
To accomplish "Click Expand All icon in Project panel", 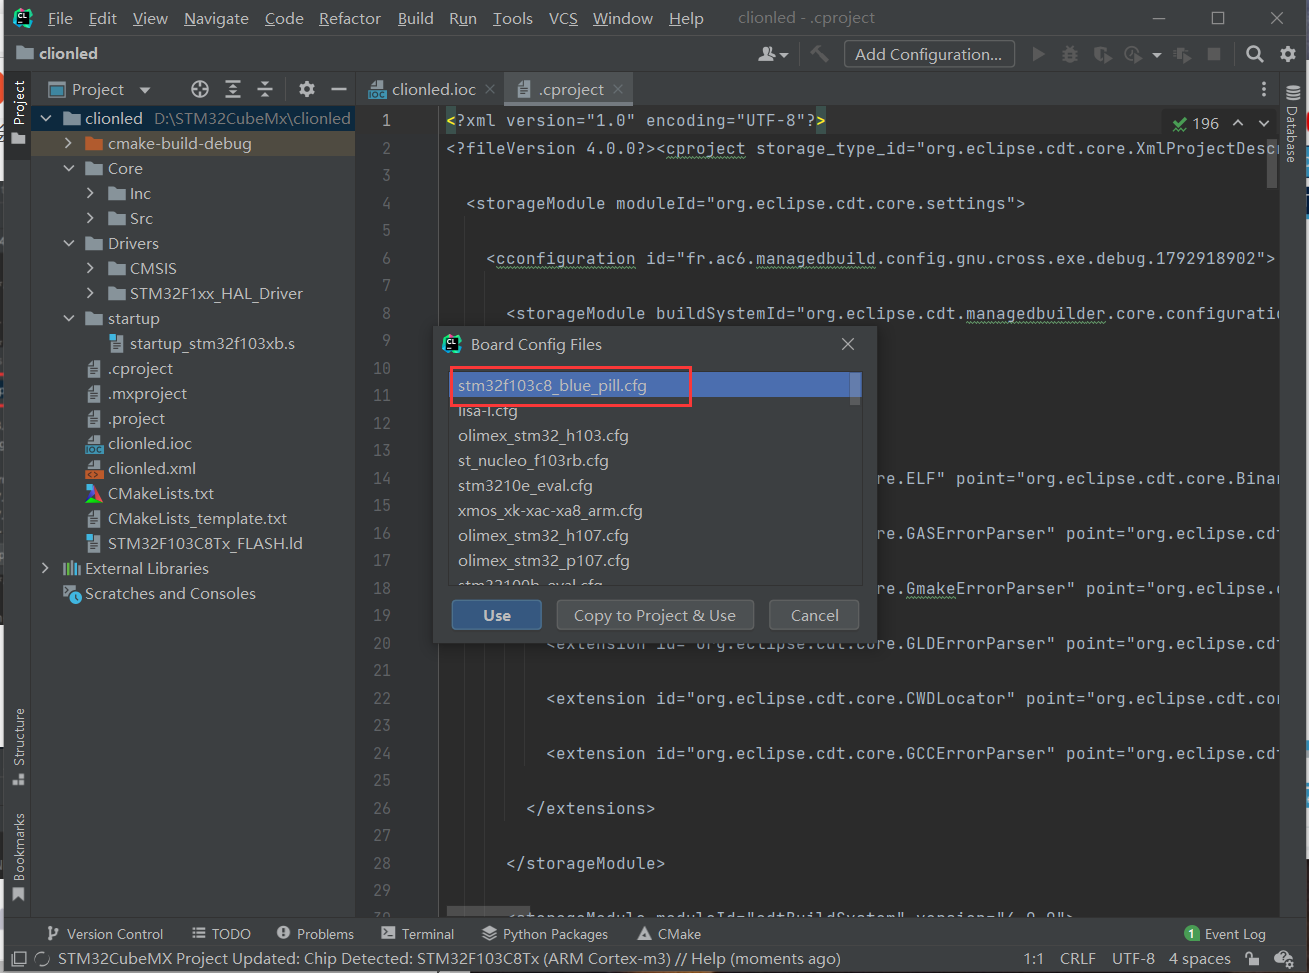I will [233, 89].
